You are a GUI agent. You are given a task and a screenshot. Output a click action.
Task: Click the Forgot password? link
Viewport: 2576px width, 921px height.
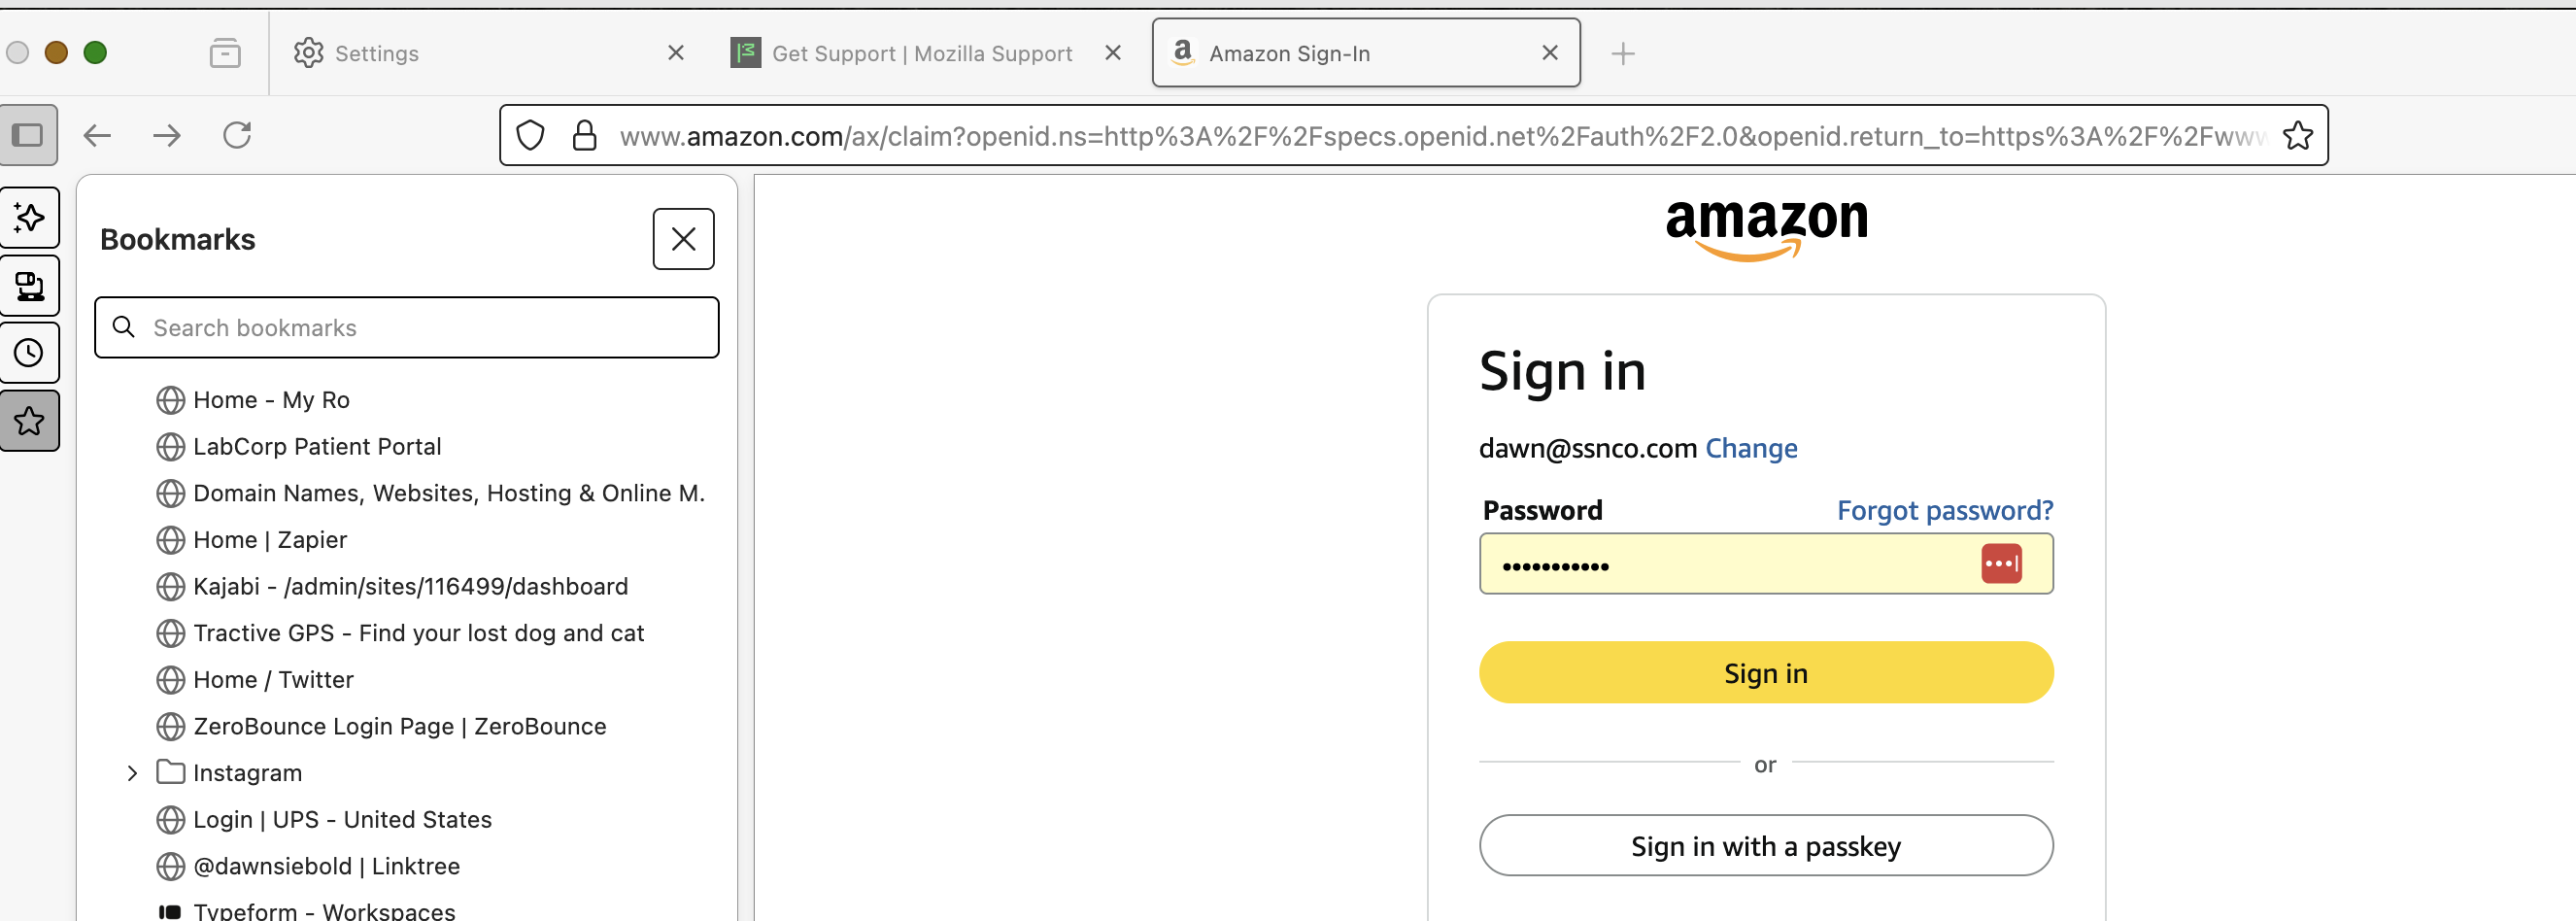[x=1944, y=511]
